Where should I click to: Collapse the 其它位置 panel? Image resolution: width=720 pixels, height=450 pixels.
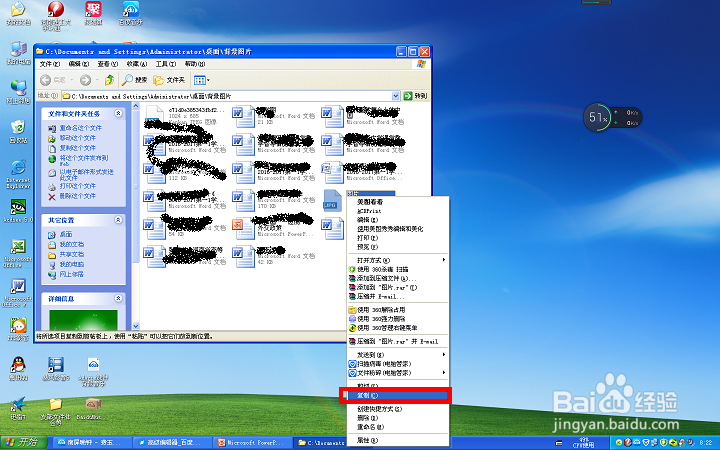pyautogui.click(x=118, y=220)
